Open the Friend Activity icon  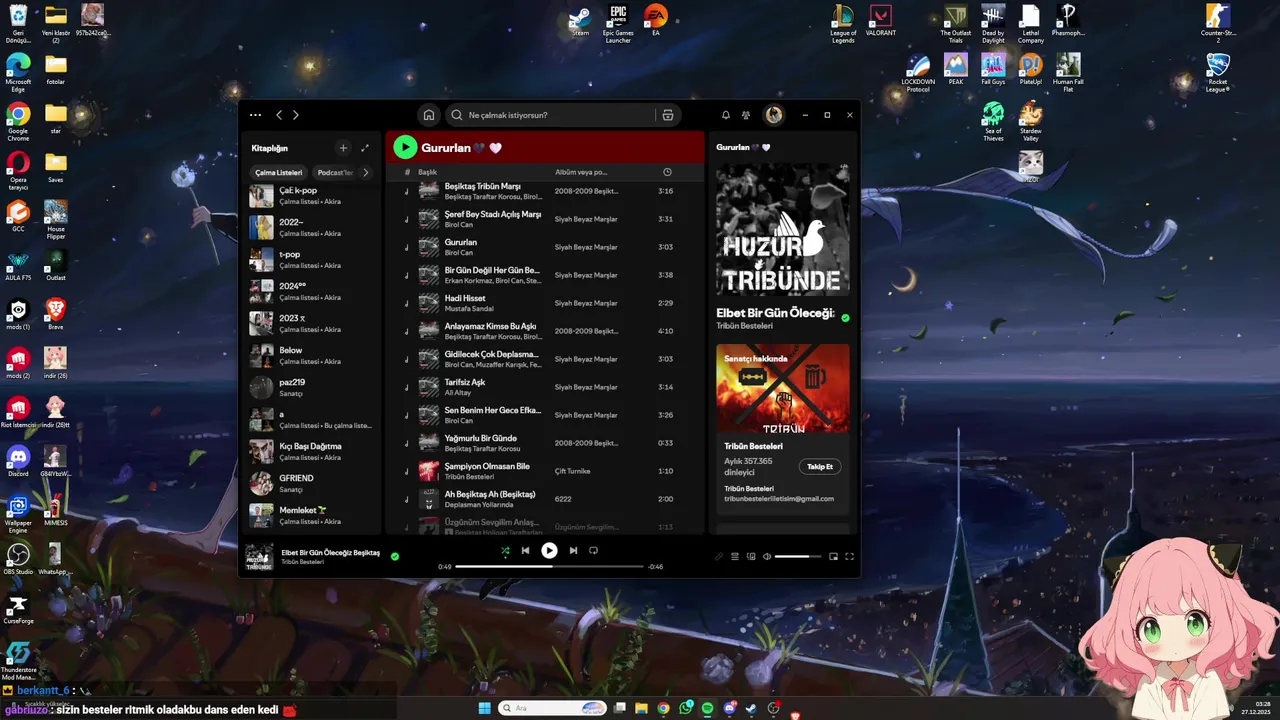point(746,115)
